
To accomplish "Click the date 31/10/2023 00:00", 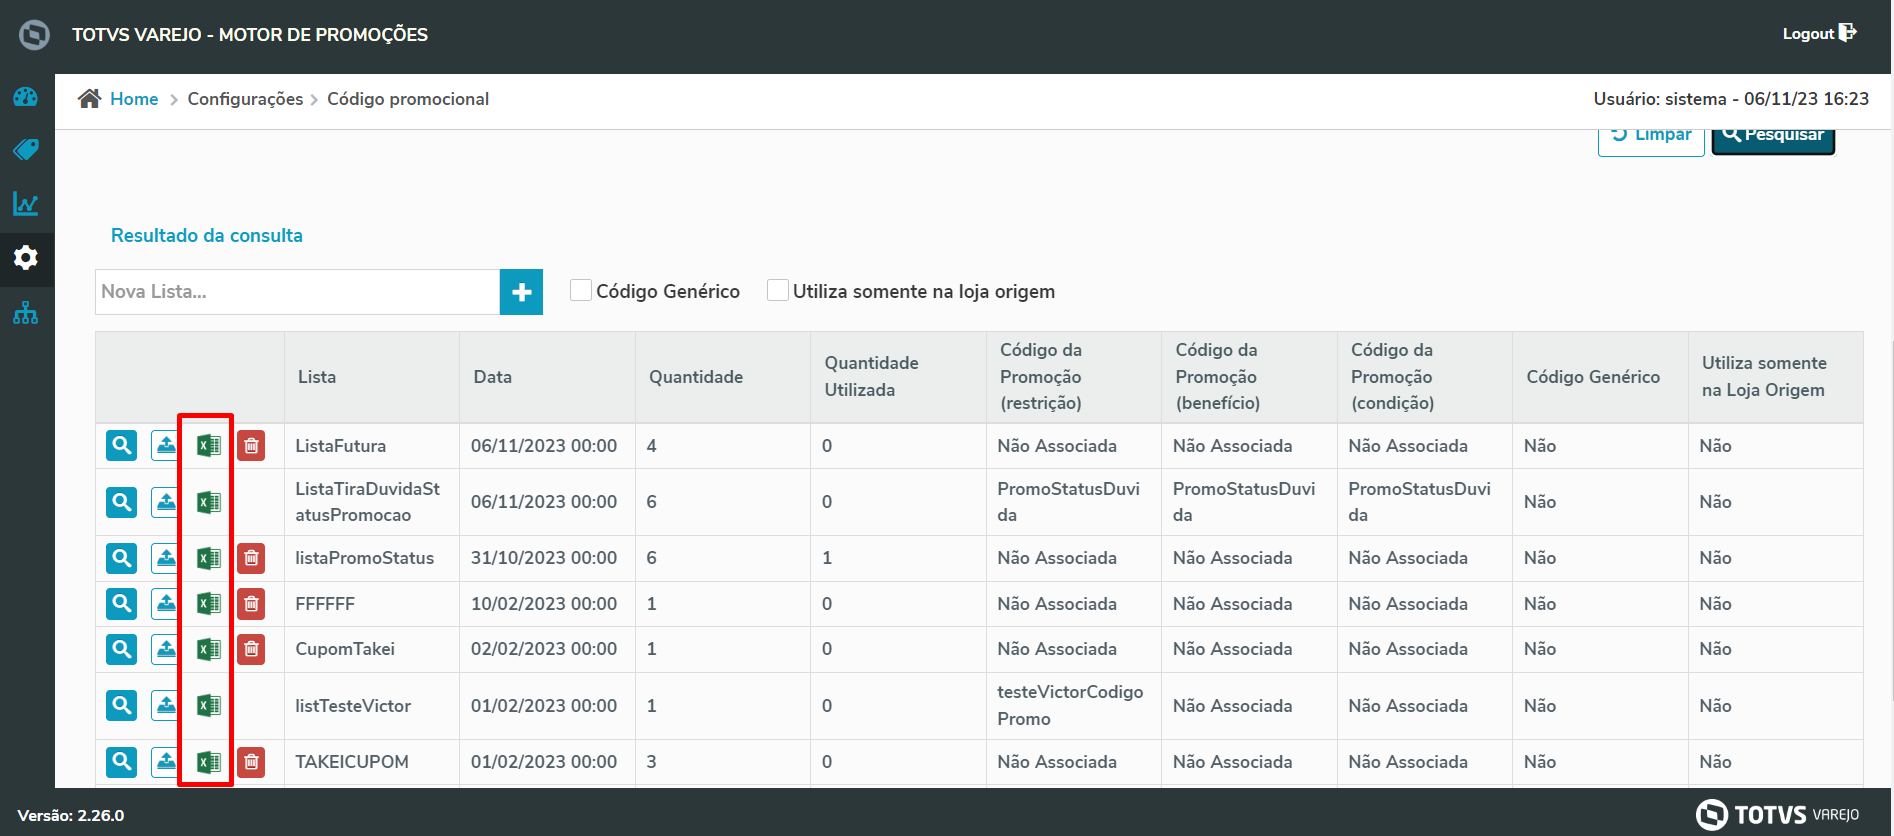I will (x=544, y=558).
